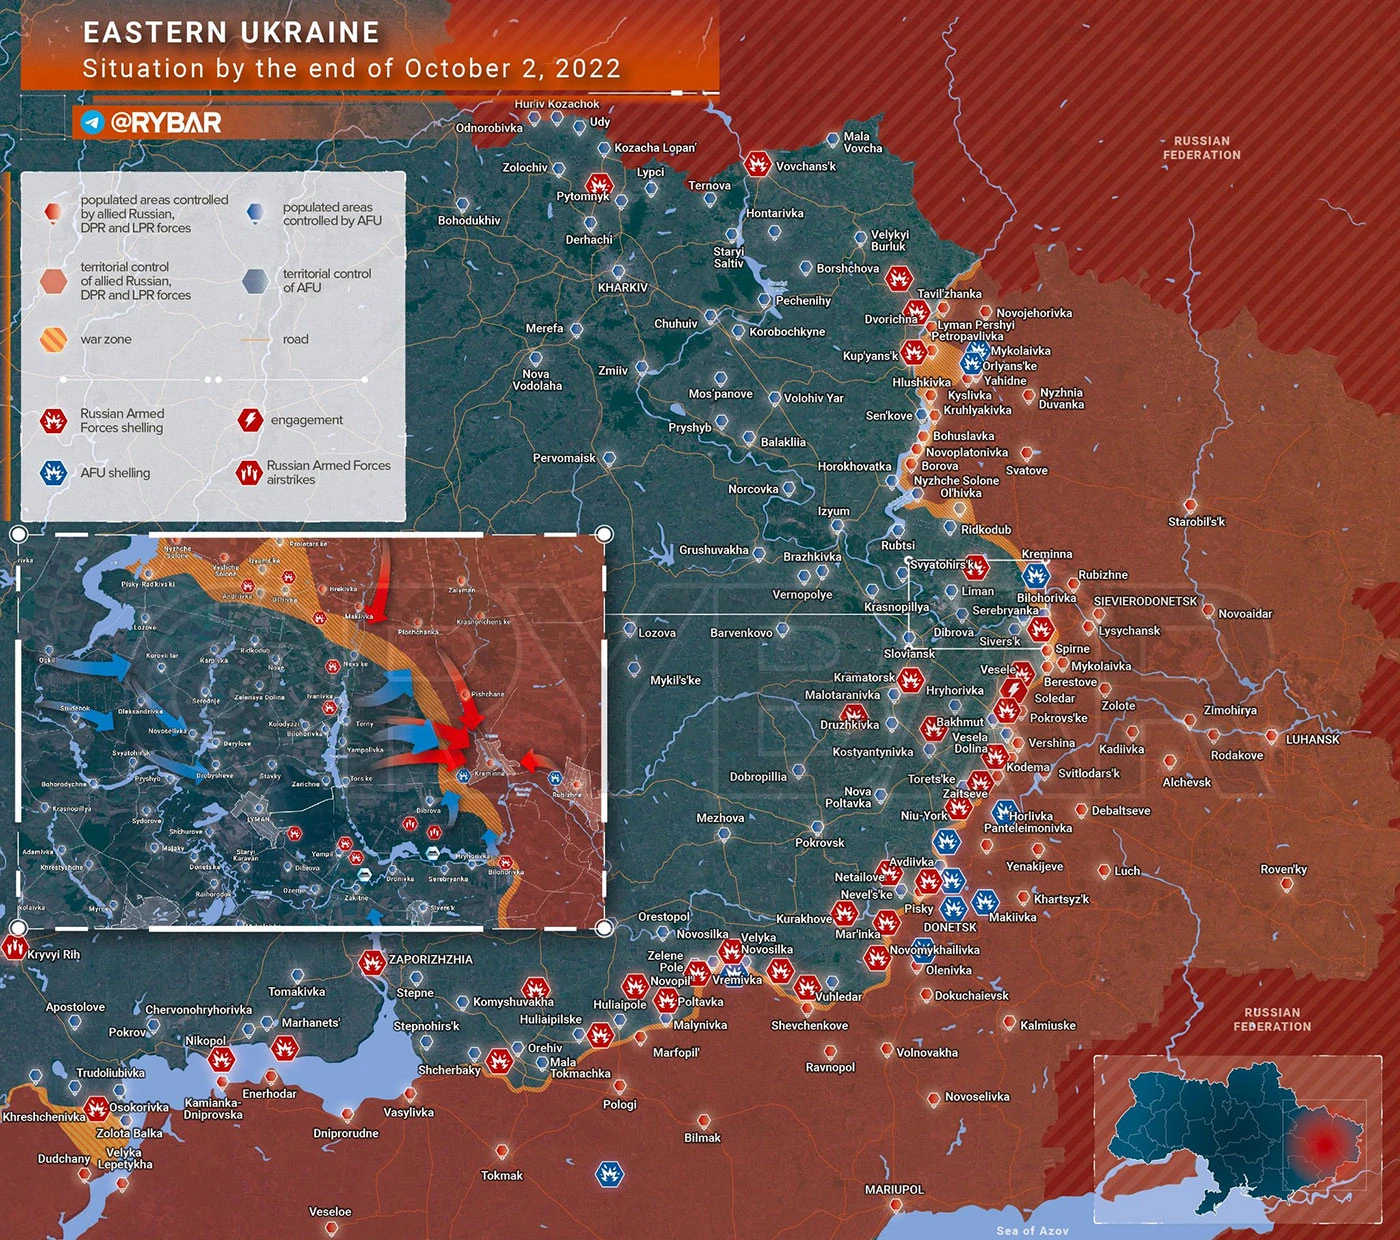Image resolution: width=1400 pixels, height=1240 pixels.
Task: Click the Izyum town label
Action: (834, 511)
